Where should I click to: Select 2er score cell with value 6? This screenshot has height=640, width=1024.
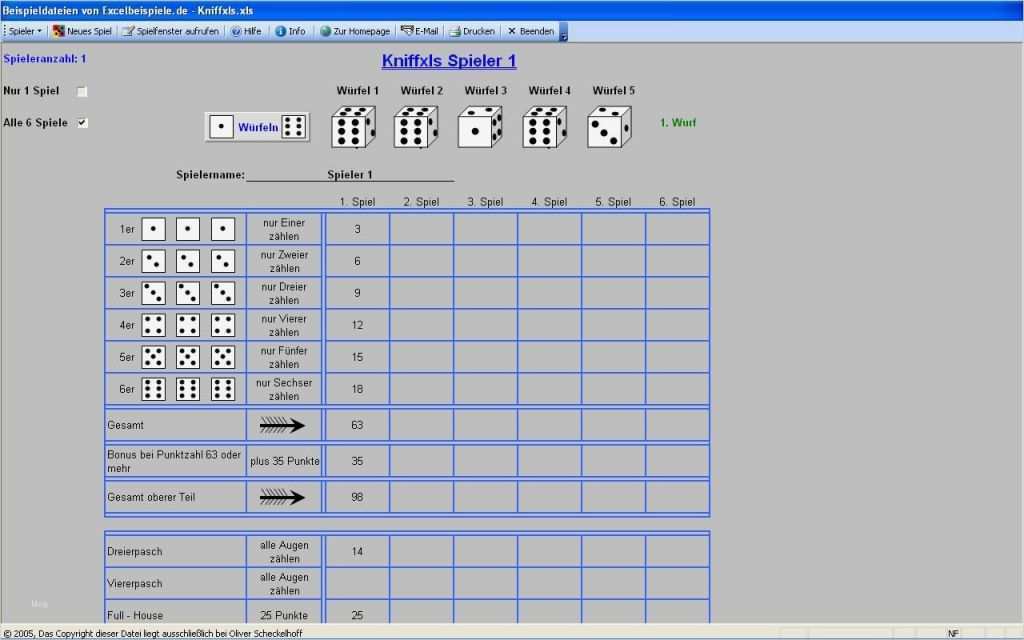click(x=357, y=261)
